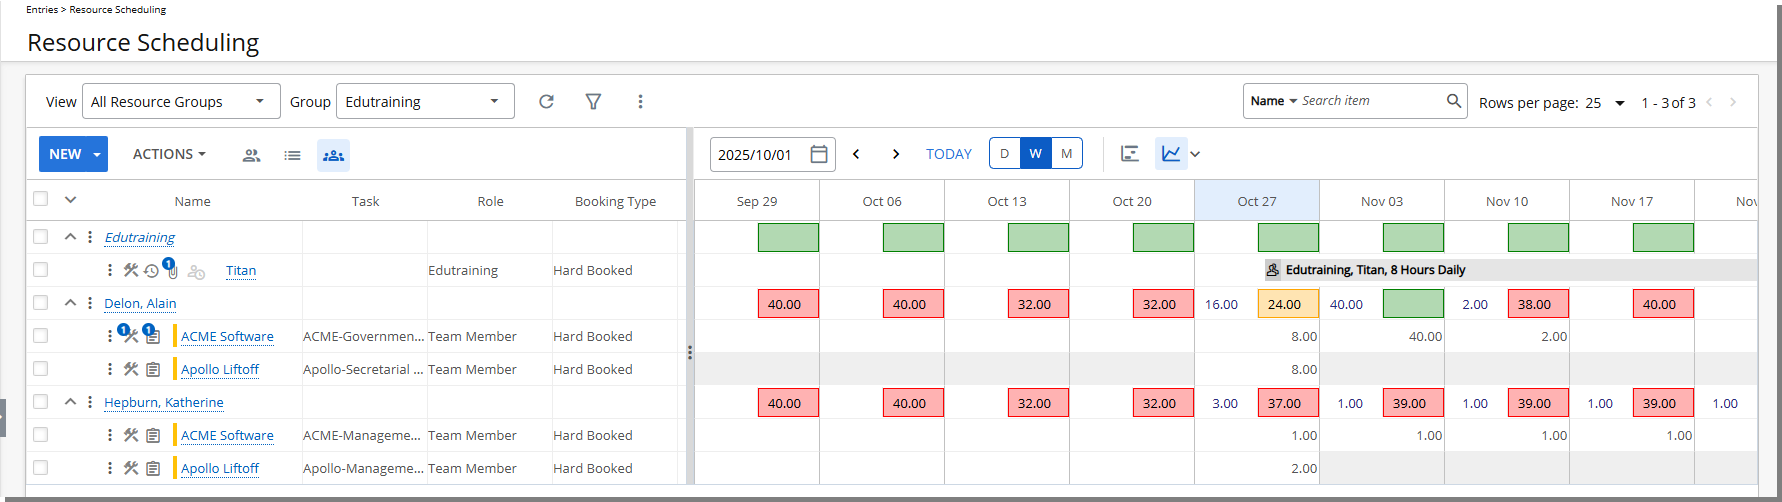Open the attachment paperclip in the Titan row
The height and width of the screenshot is (502, 1782).
(x=172, y=271)
